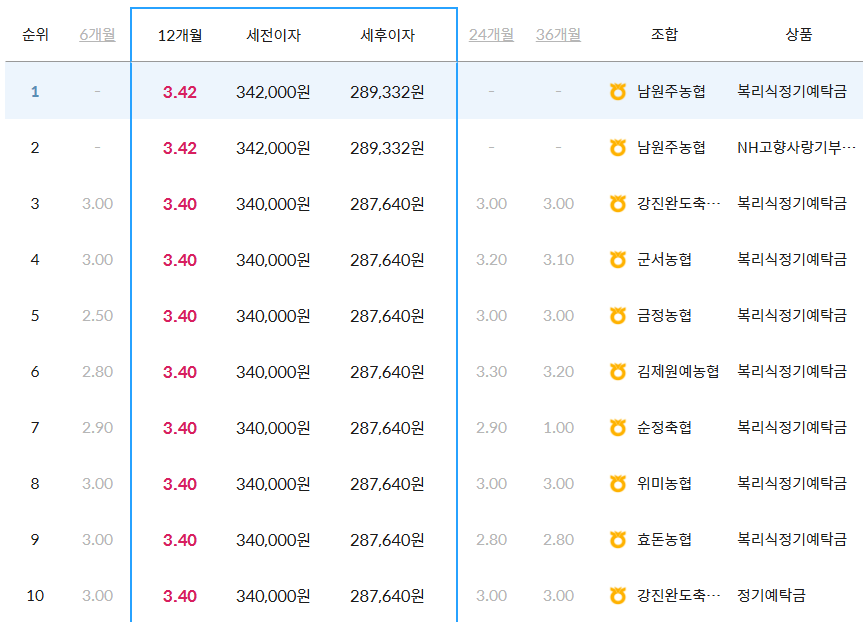Open 복리식정기예탁금 in the rank 1 row
This screenshot has height=622, width=863.
tap(792, 91)
